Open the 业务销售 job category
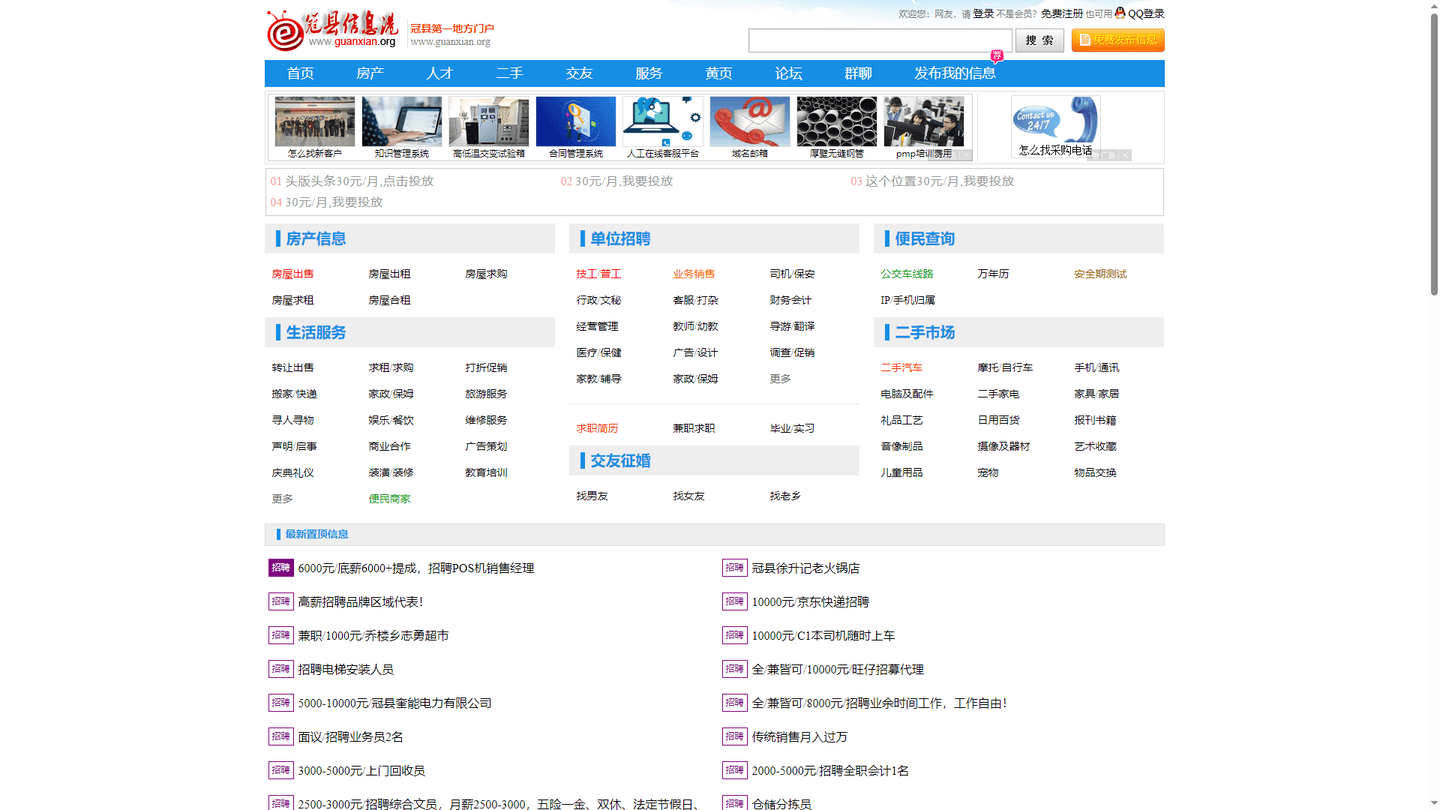 pos(694,274)
